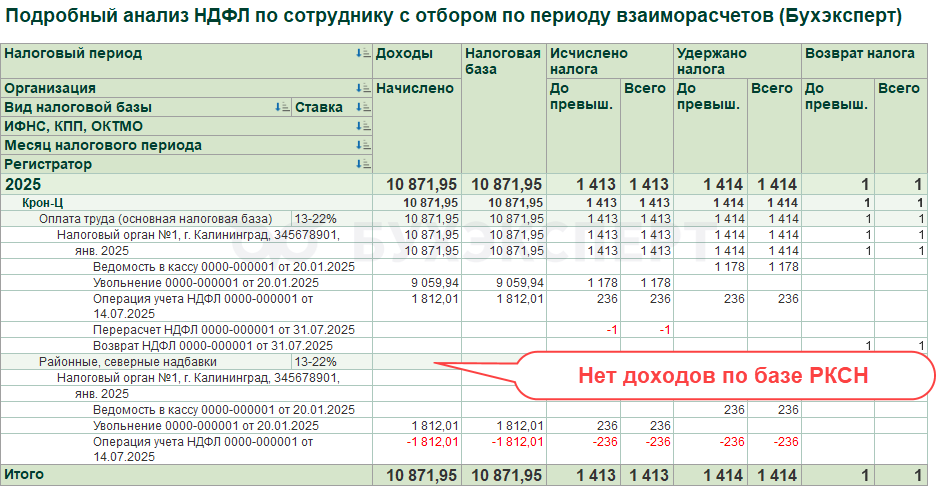
Task: Click sort icon beside Вид налоговой базы
Action: pyautogui.click(x=282, y=107)
